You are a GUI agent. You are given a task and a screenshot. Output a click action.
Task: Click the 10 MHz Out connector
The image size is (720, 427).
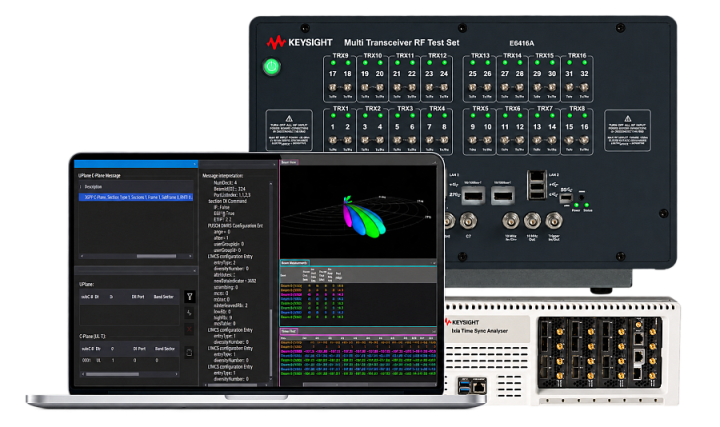pos(532,221)
